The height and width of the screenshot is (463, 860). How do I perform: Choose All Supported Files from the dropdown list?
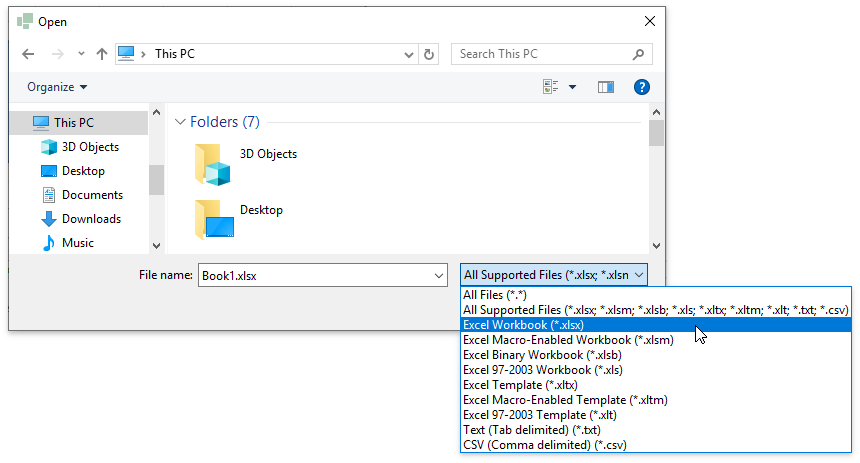(x=656, y=310)
